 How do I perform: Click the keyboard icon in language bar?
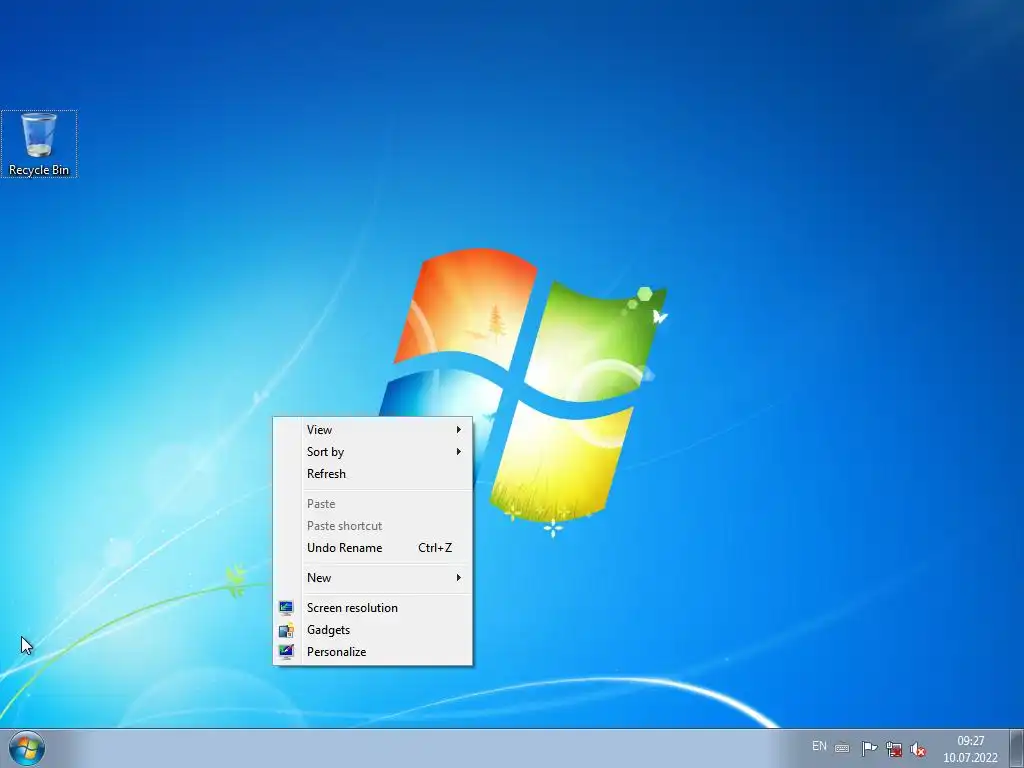pos(842,748)
